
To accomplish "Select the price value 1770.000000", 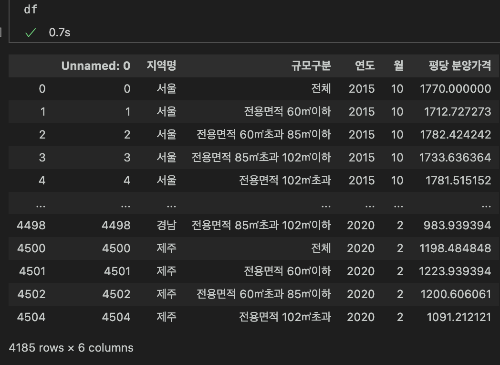I will pyautogui.click(x=455, y=89).
